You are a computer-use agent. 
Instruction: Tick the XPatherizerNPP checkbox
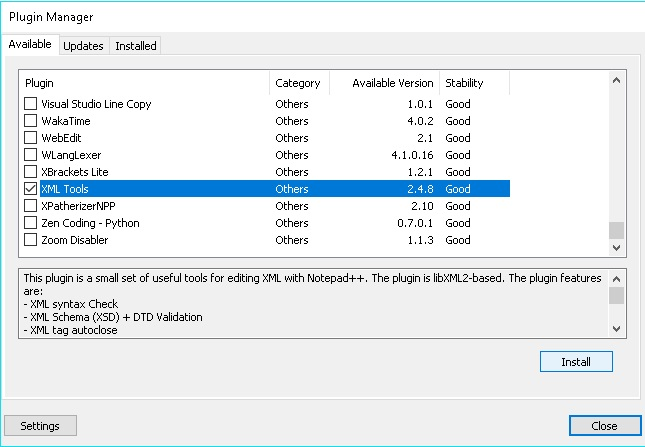31,206
